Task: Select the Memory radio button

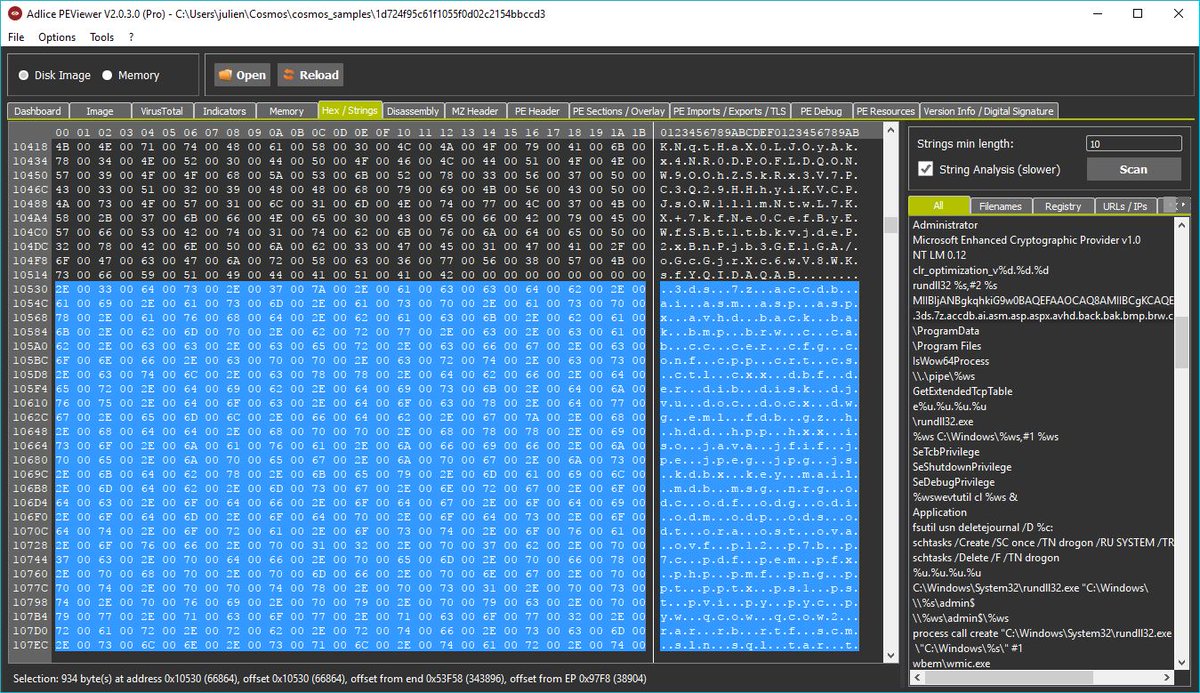Action: click(131, 75)
